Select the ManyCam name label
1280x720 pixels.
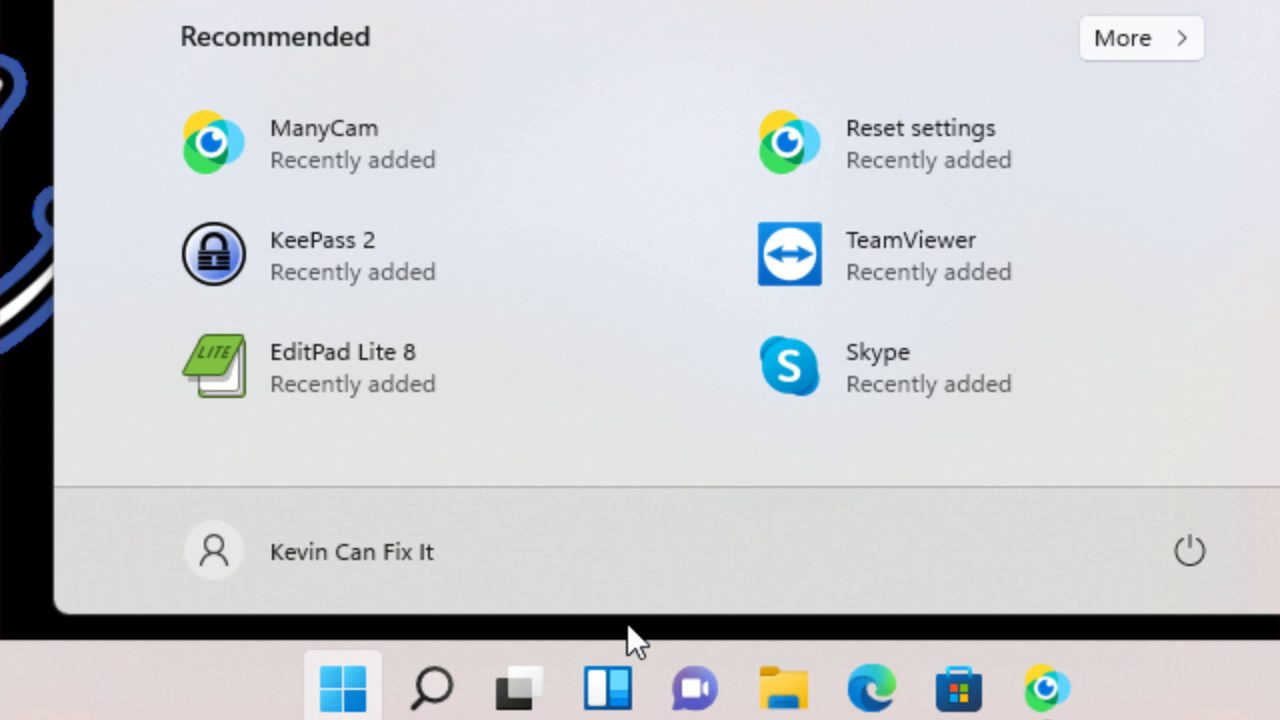click(x=324, y=128)
